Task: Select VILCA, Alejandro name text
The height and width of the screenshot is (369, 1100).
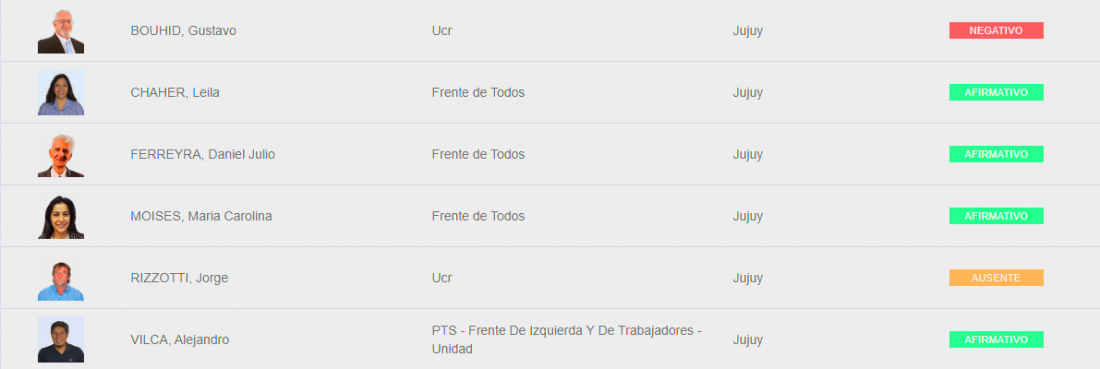Action: [180, 340]
